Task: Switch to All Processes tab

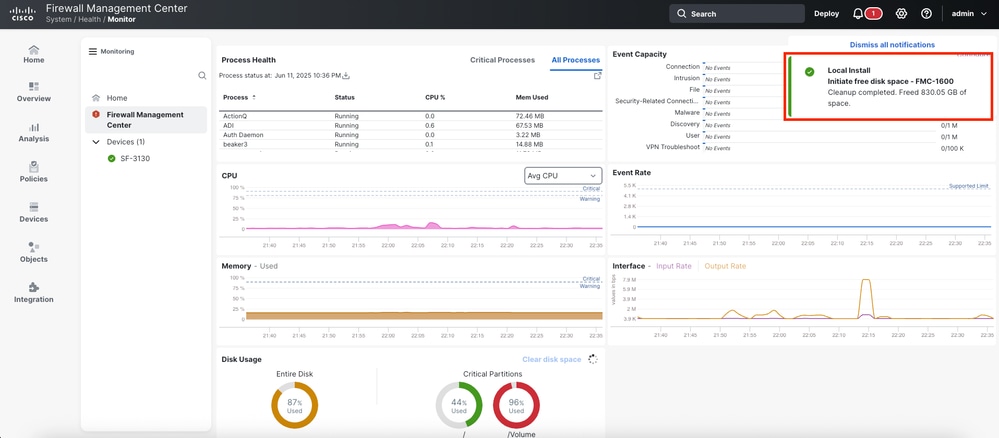Action: [x=575, y=60]
